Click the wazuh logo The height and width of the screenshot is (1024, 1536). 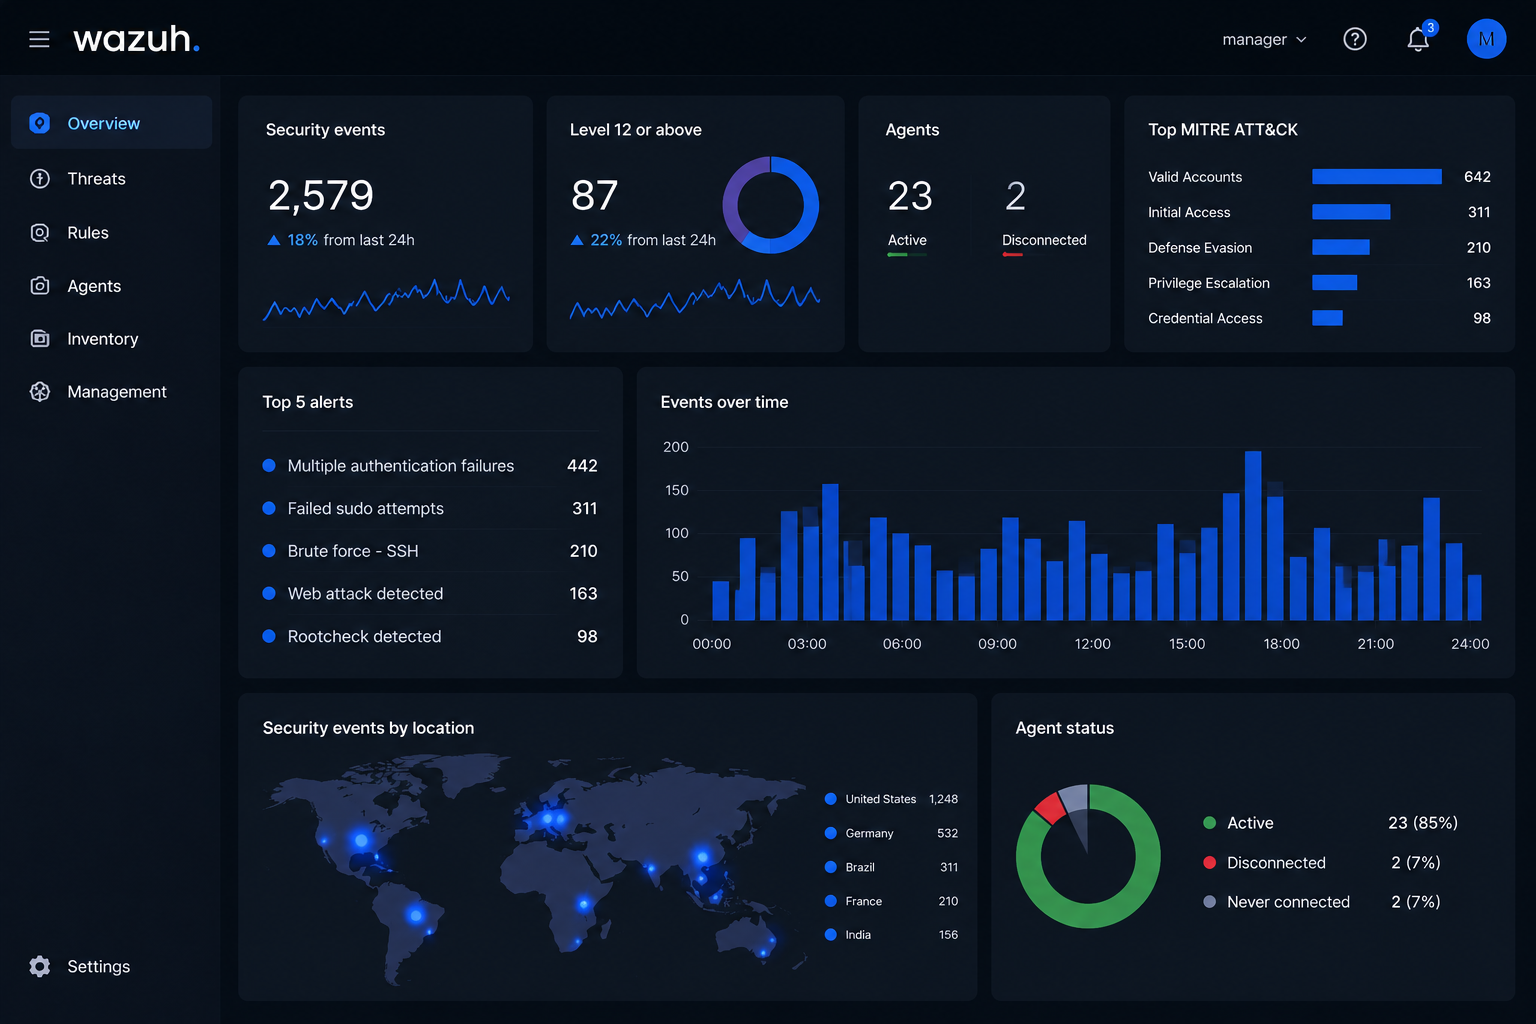(x=137, y=39)
